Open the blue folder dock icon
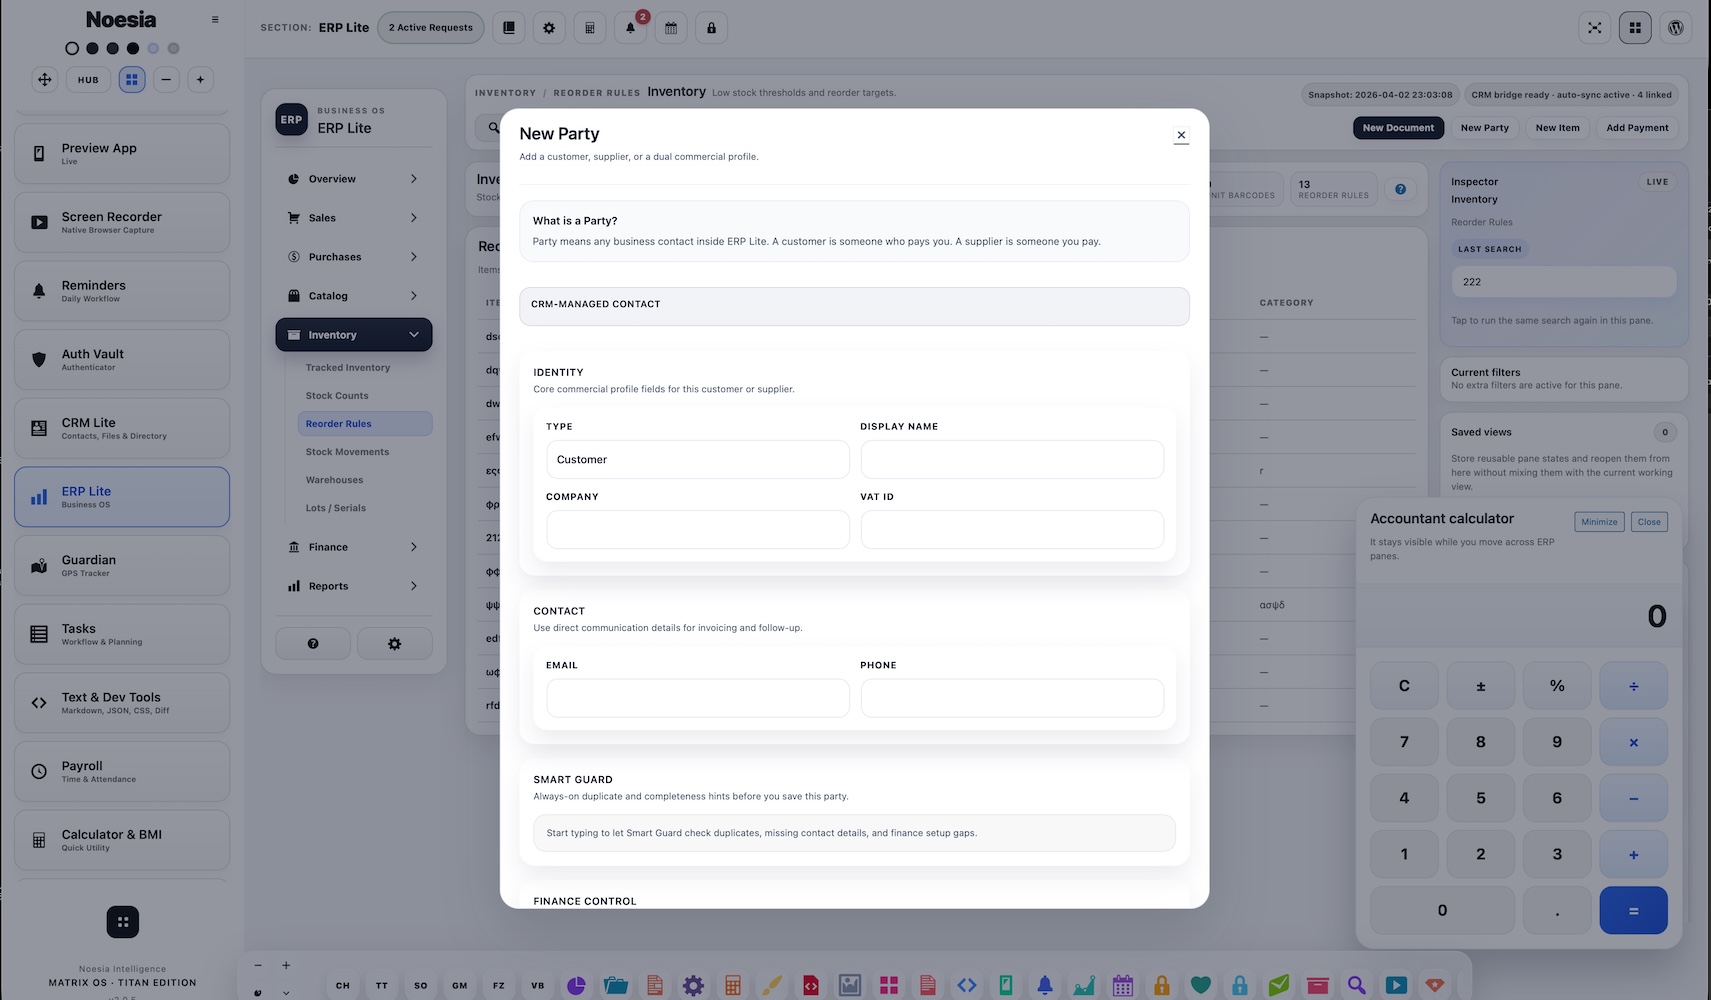Viewport: 1711px width, 1000px height. [616, 986]
